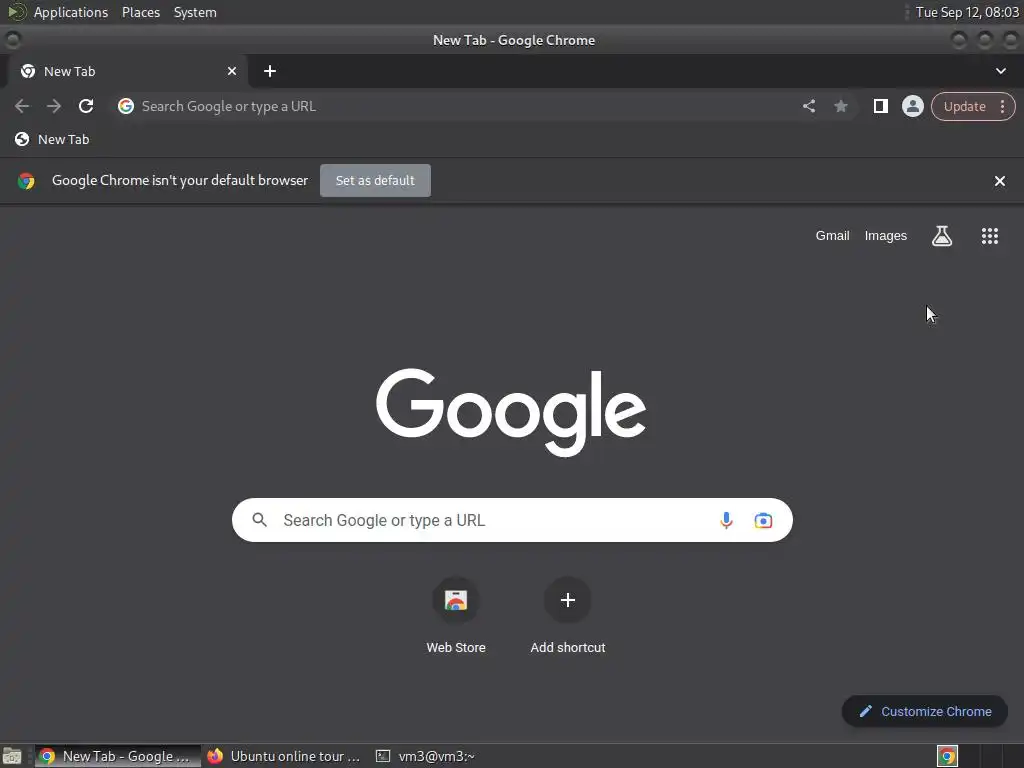Expand the tab search chevron

[1000, 71]
